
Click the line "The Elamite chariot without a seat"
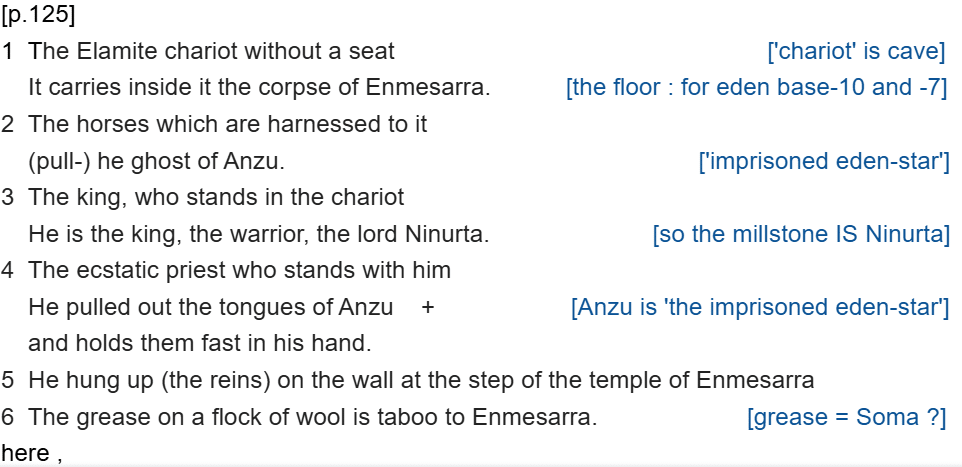coord(211,51)
